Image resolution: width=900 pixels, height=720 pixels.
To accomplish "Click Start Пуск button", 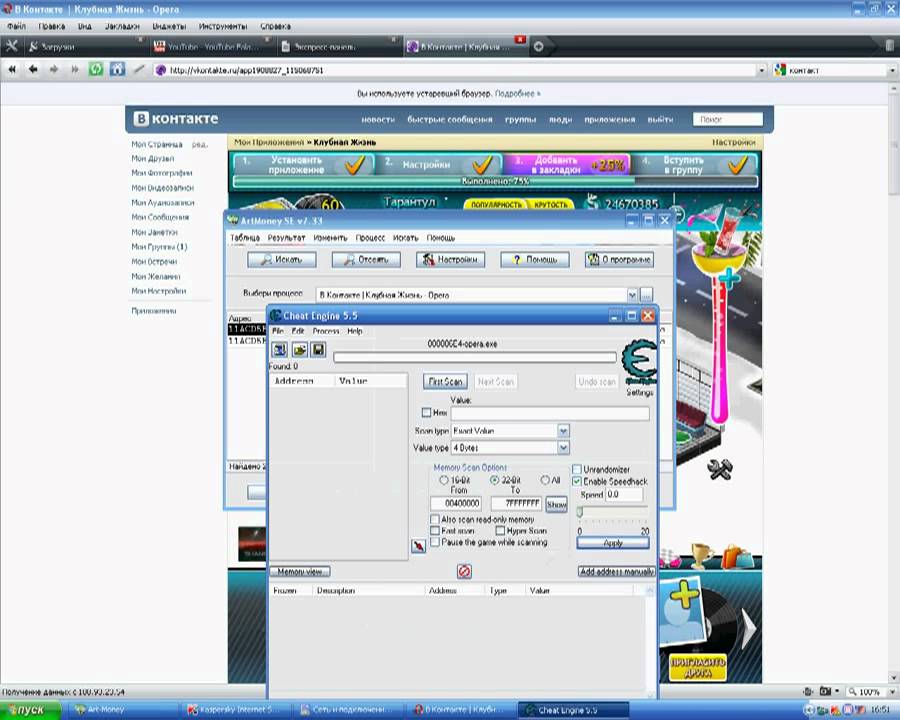I will click(x=30, y=710).
